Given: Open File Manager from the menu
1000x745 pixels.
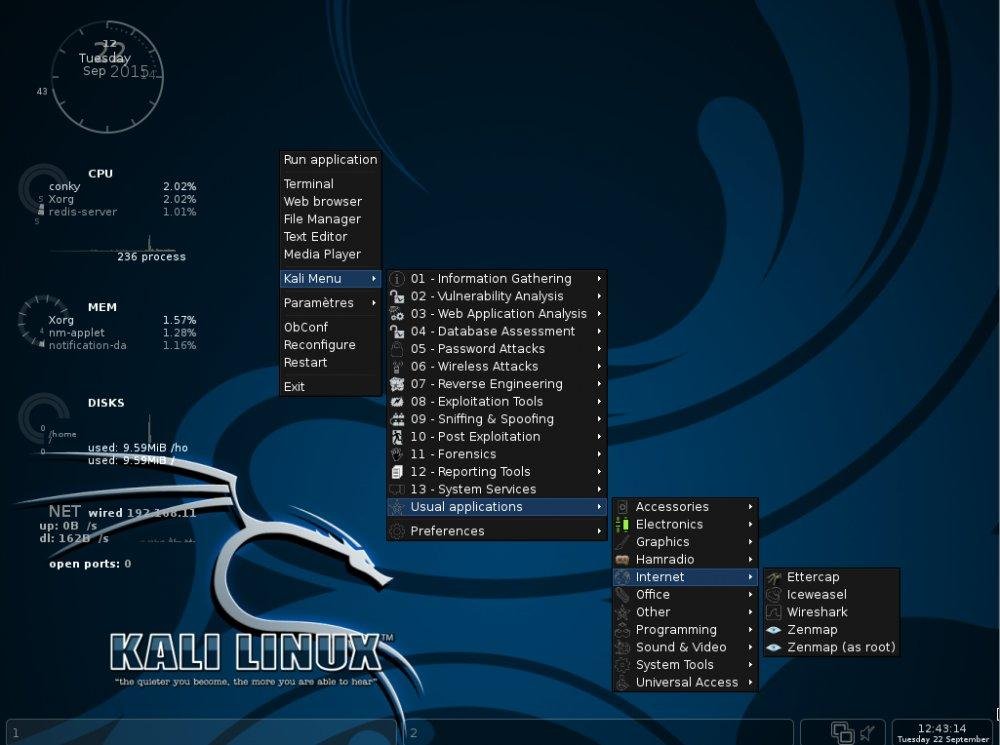Looking at the screenshot, I should pos(330,219).
